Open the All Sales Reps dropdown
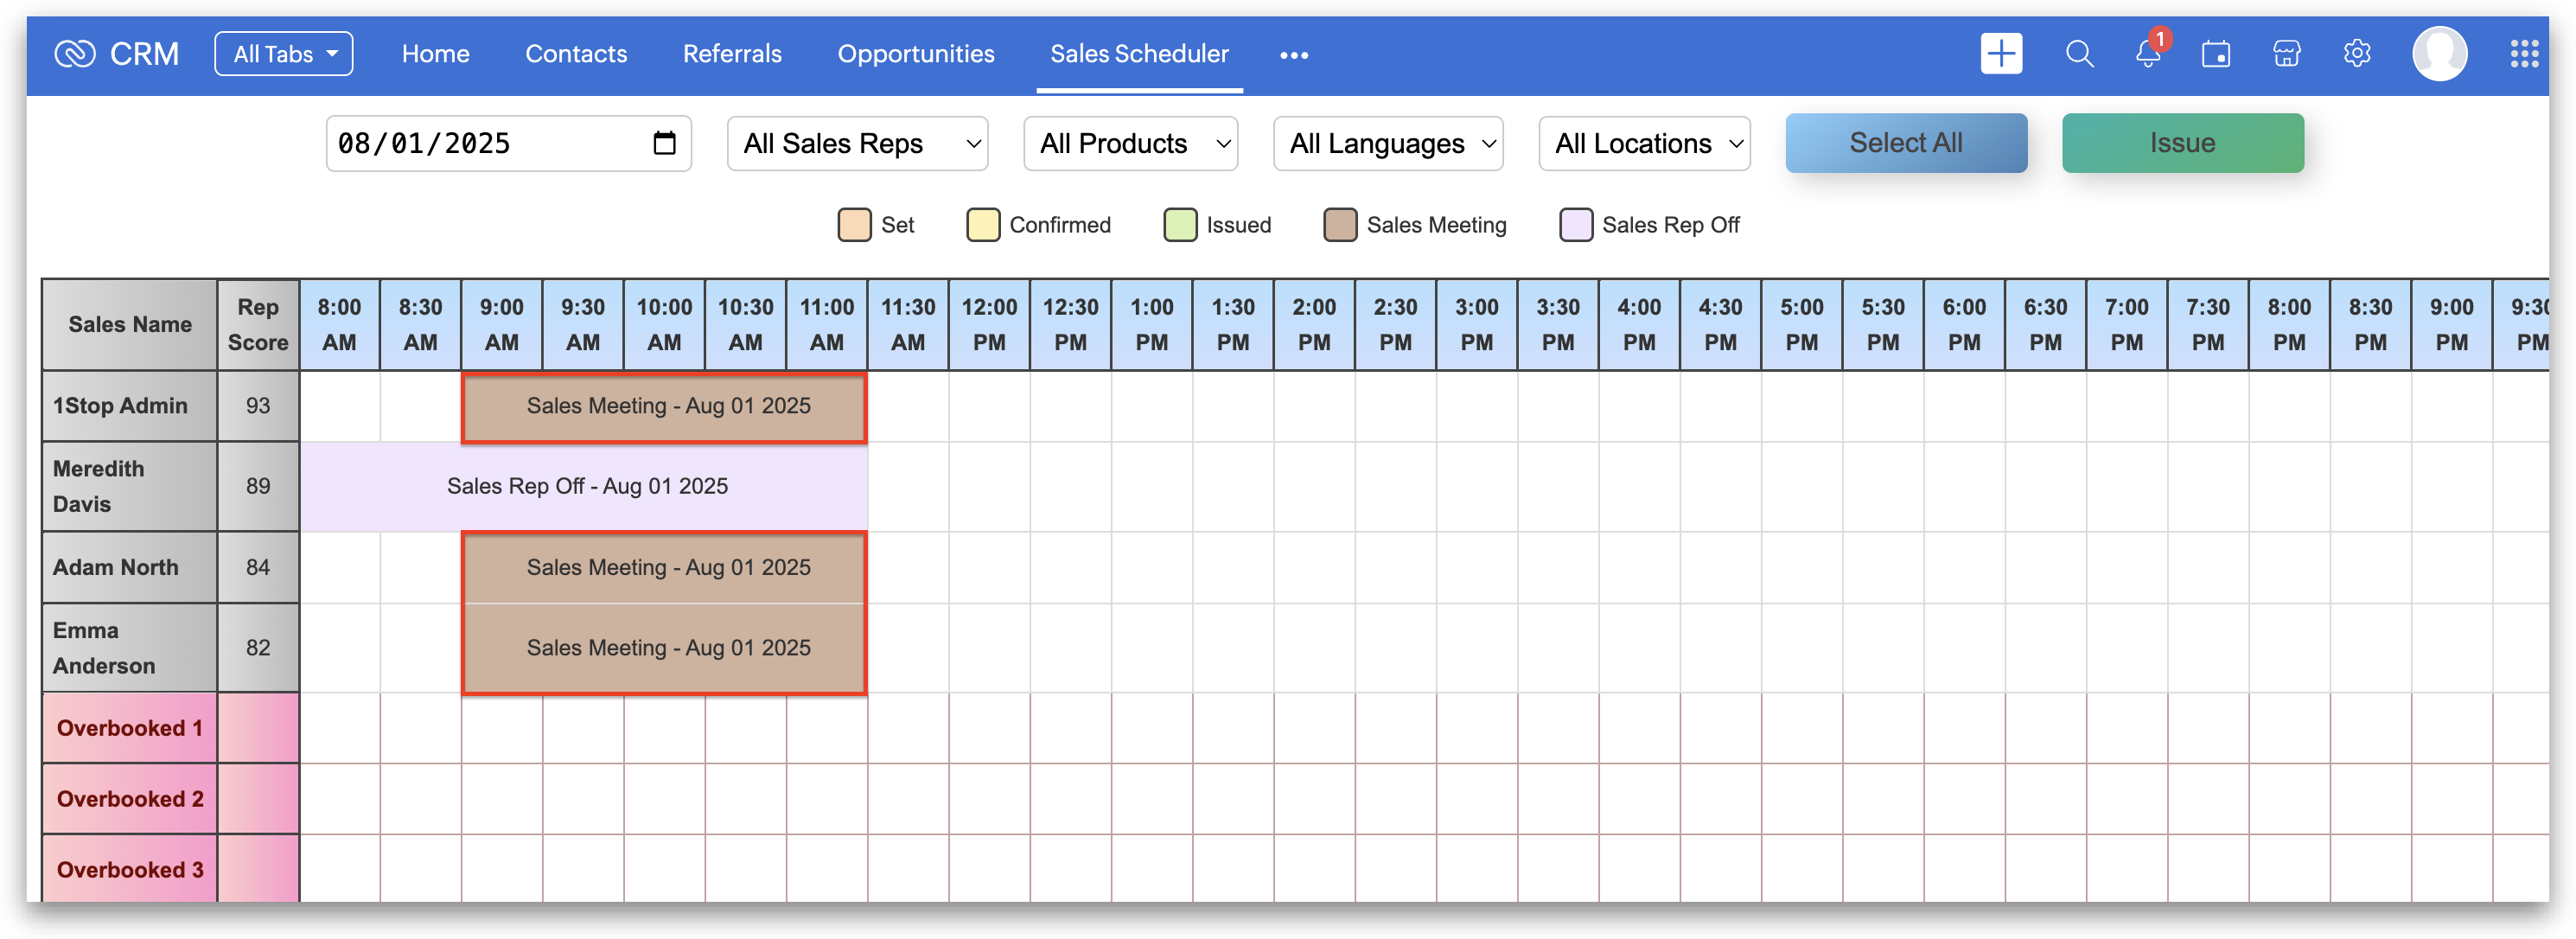The image size is (2576, 939). click(857, 143)
